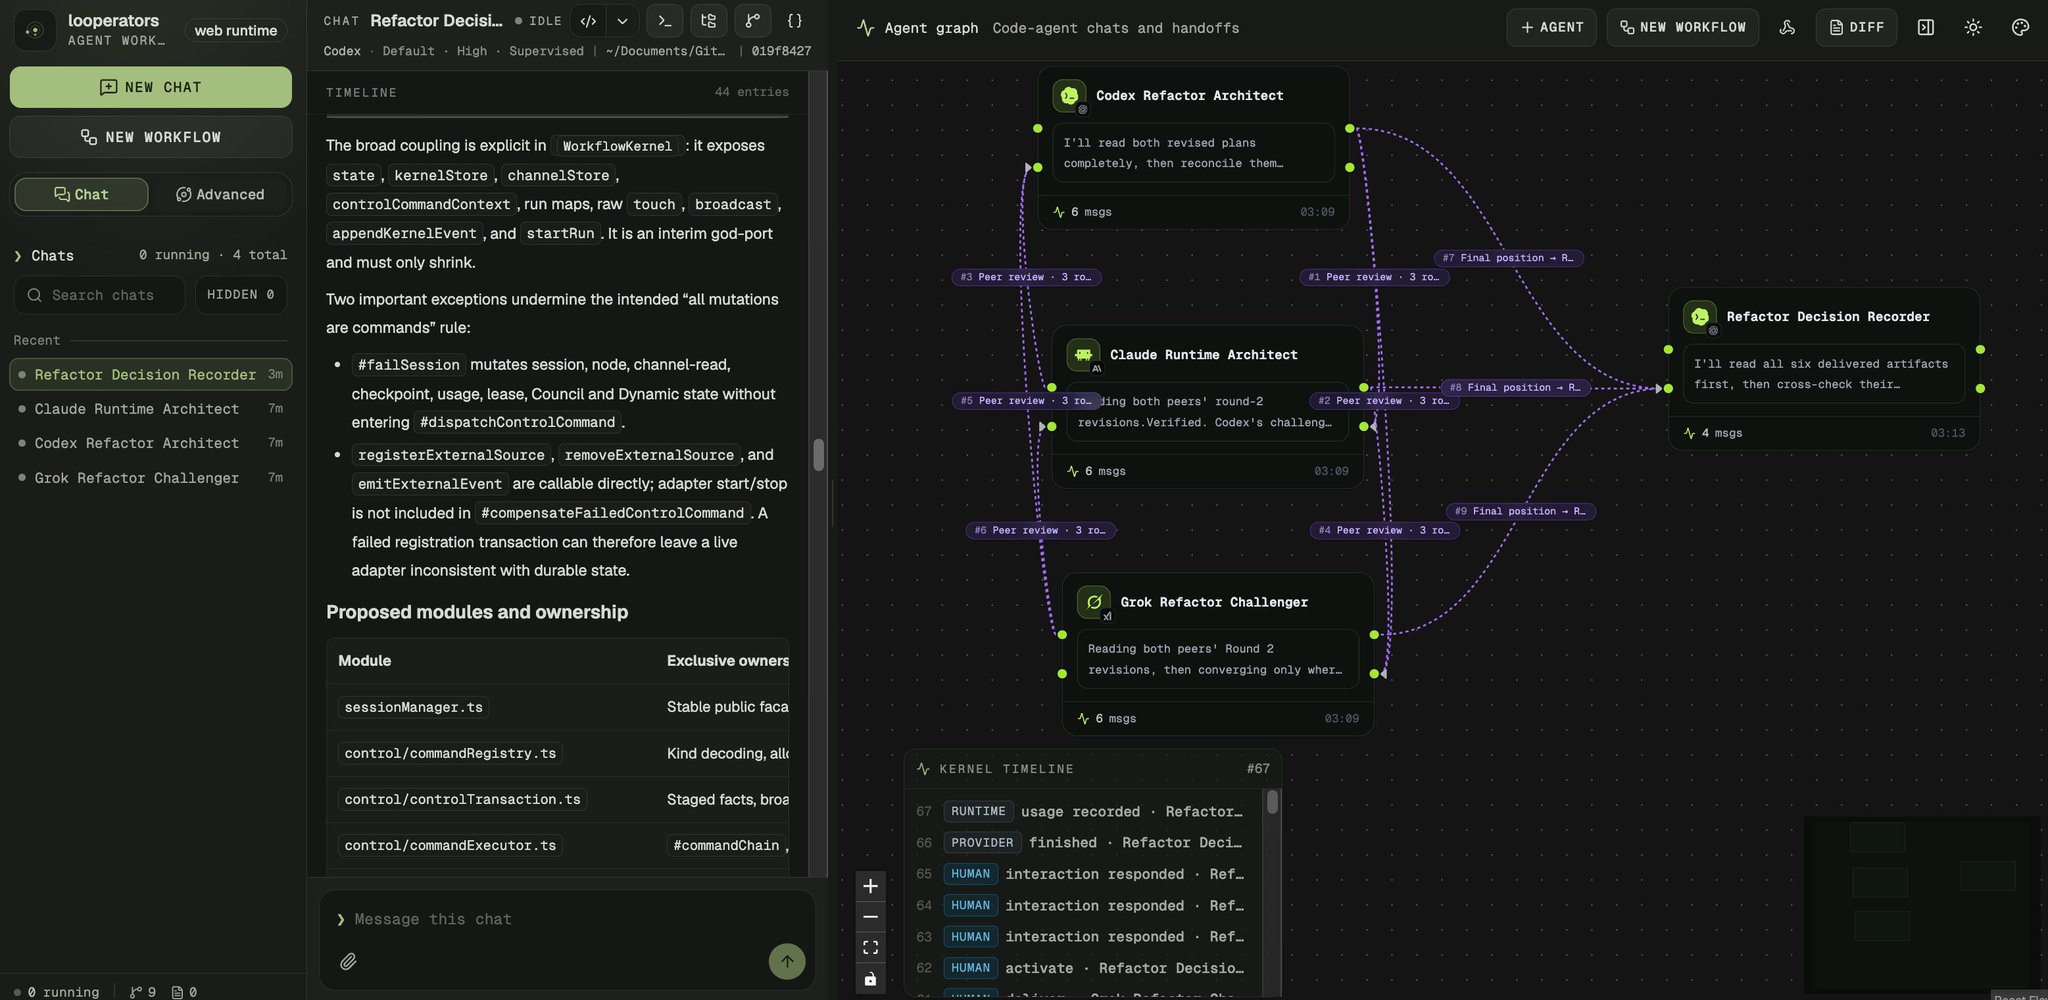Click the green NEW CHAT button
Image resolution: width=2048 pixels, height=1000 pixels.
tap(151, 87)
